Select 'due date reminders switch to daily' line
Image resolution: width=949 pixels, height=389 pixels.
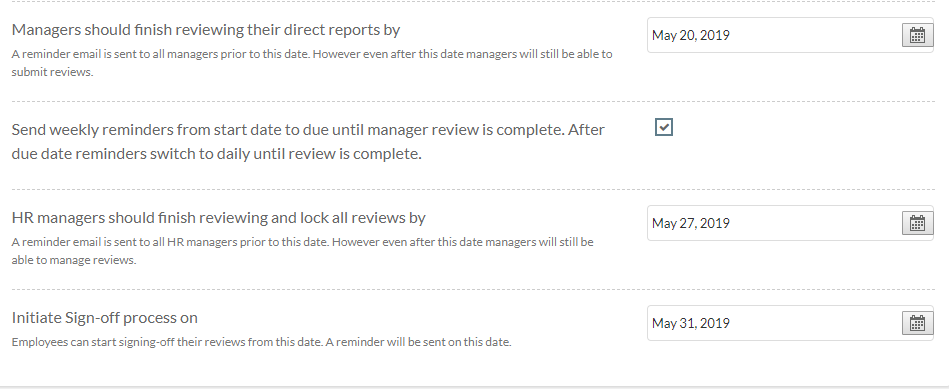216,154
